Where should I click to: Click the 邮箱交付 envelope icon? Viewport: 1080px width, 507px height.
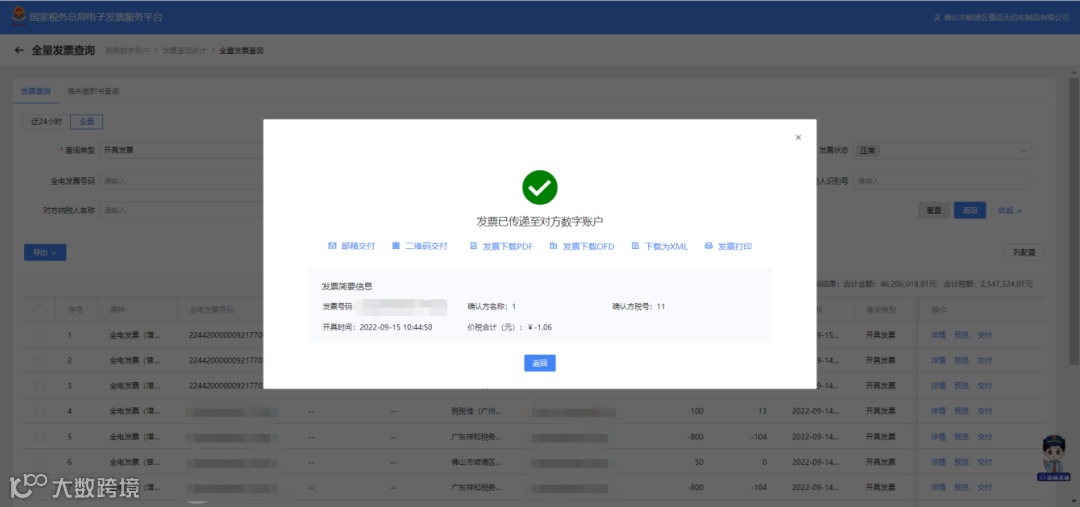coord(332,246)
